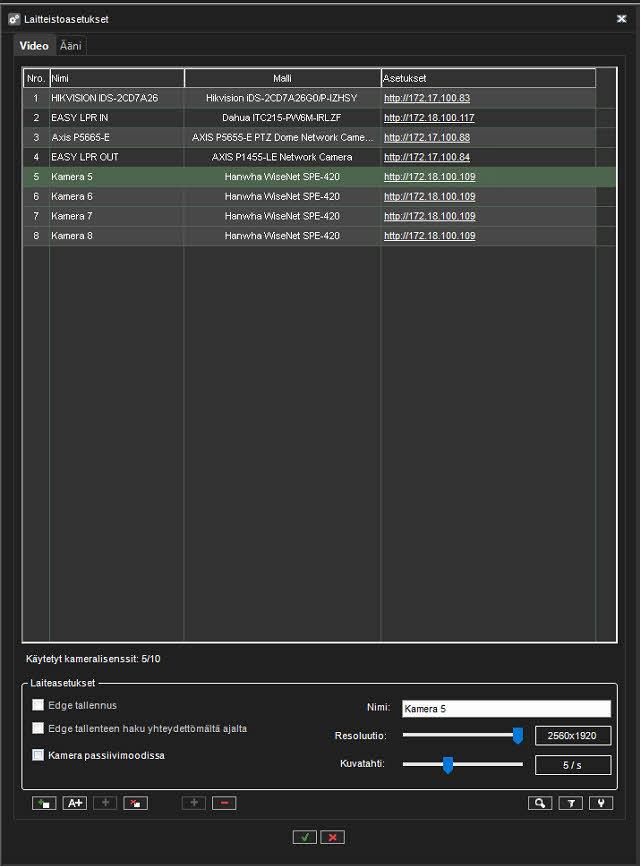Select the Axis P5665-E camera row
Image resolution: width=641 pixels, height=867 pixels.
(116, 137)
